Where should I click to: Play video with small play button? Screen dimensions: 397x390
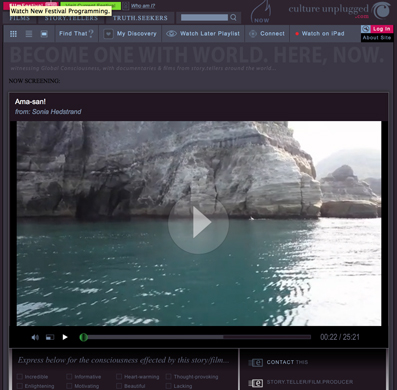point(65,337)
